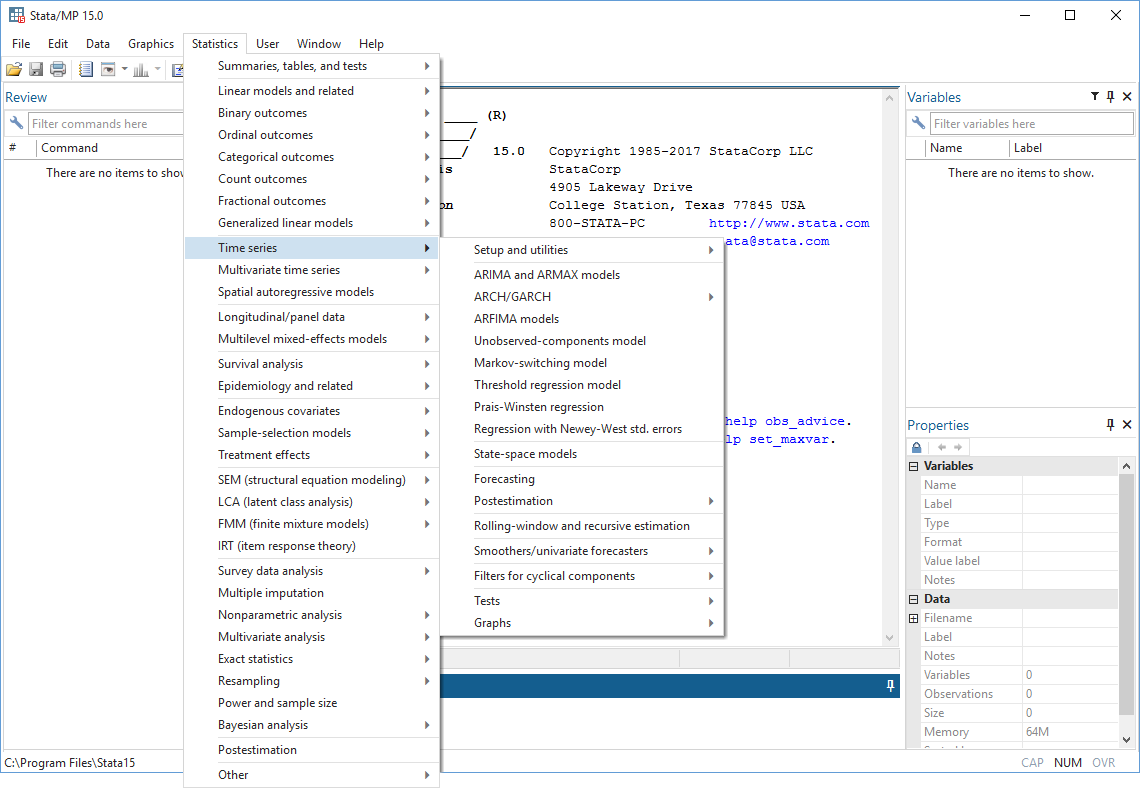Screen dimensions: 1140x788
Task: Click the Open file toolbar icon
Action: [x=14, y=70]
